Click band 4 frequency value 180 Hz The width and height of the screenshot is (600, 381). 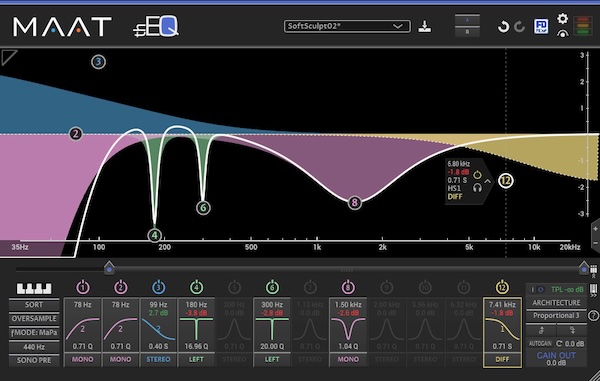click(x=196, y=305)
